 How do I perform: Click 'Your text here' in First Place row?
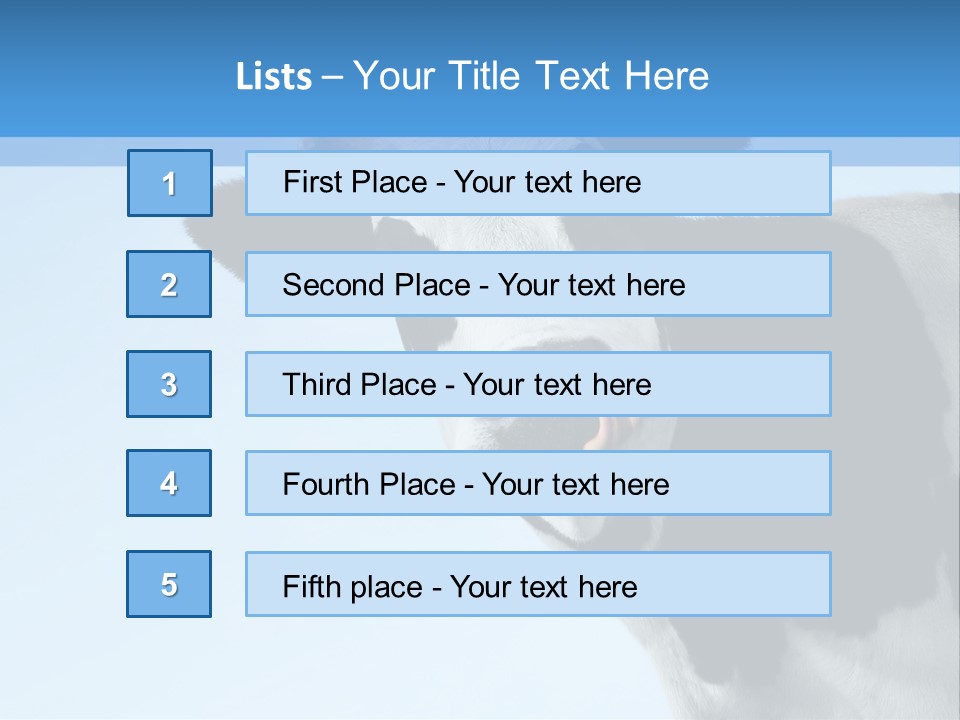click(x=547, y=182)
